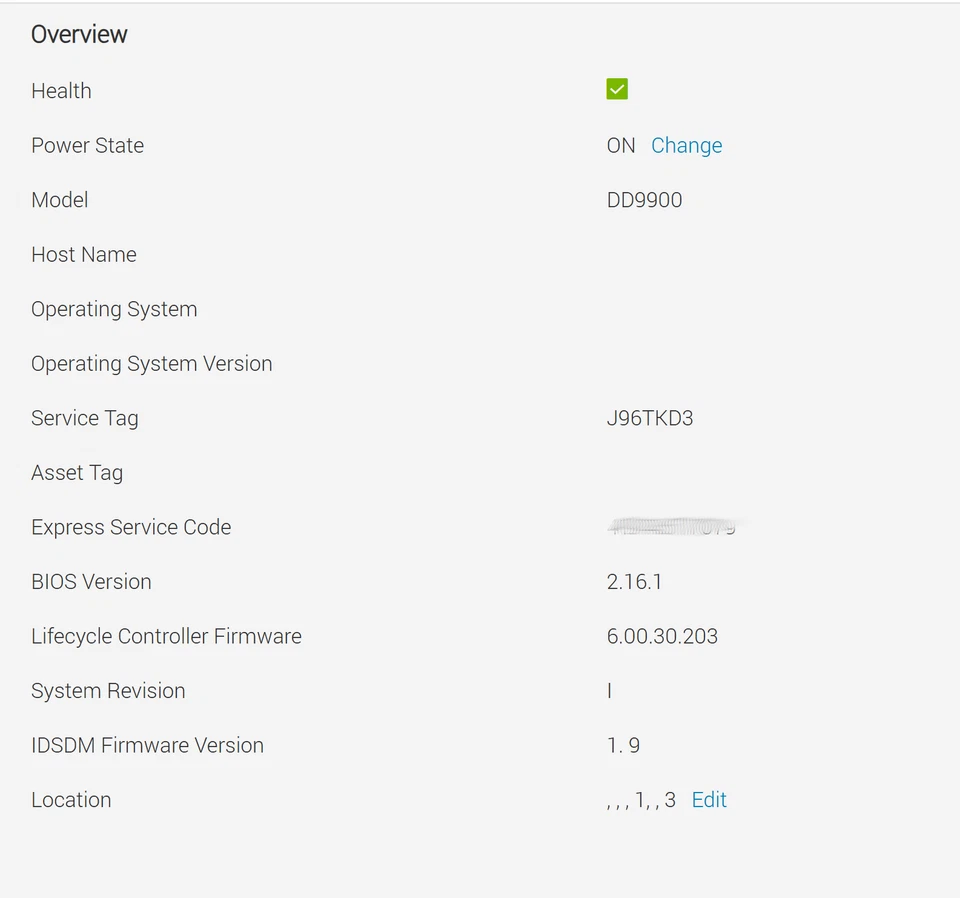Click the Asset Tag label
960x898 pixels.
(77, 473)
